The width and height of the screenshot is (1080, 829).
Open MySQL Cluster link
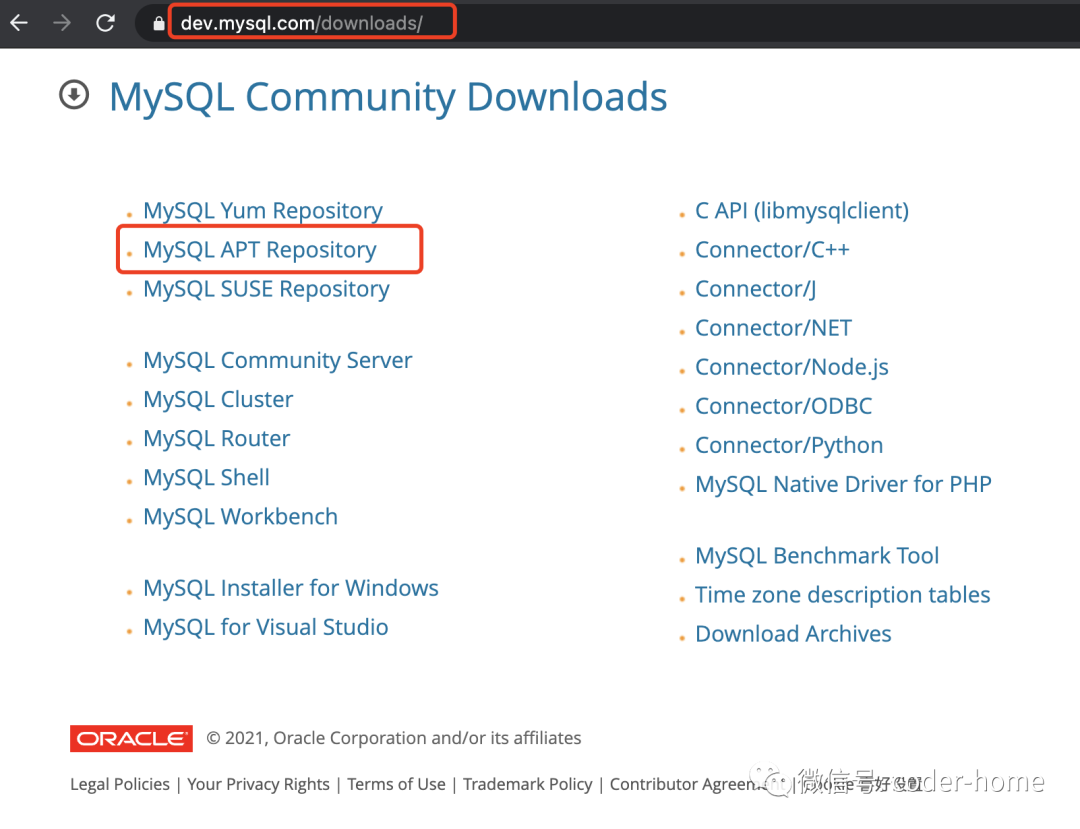click(x=218, y=399)
